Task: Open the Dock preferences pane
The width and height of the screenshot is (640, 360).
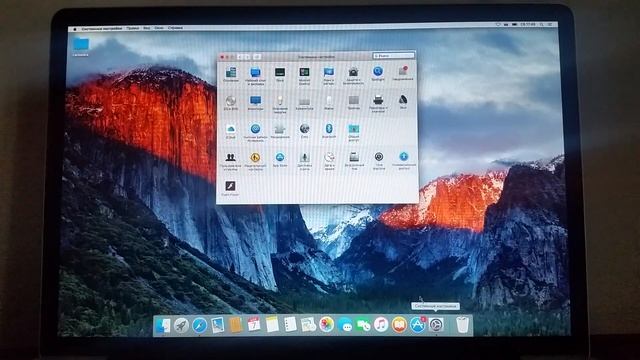Action: (x=280, y=72)
